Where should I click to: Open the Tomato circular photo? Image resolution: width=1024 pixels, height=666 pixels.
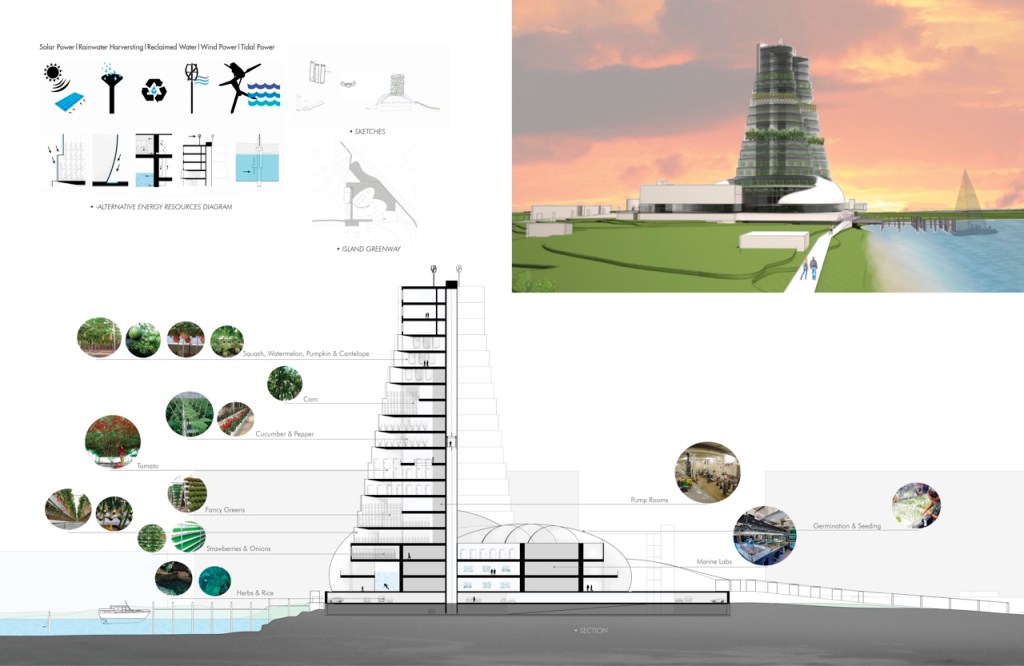(112, 441)
